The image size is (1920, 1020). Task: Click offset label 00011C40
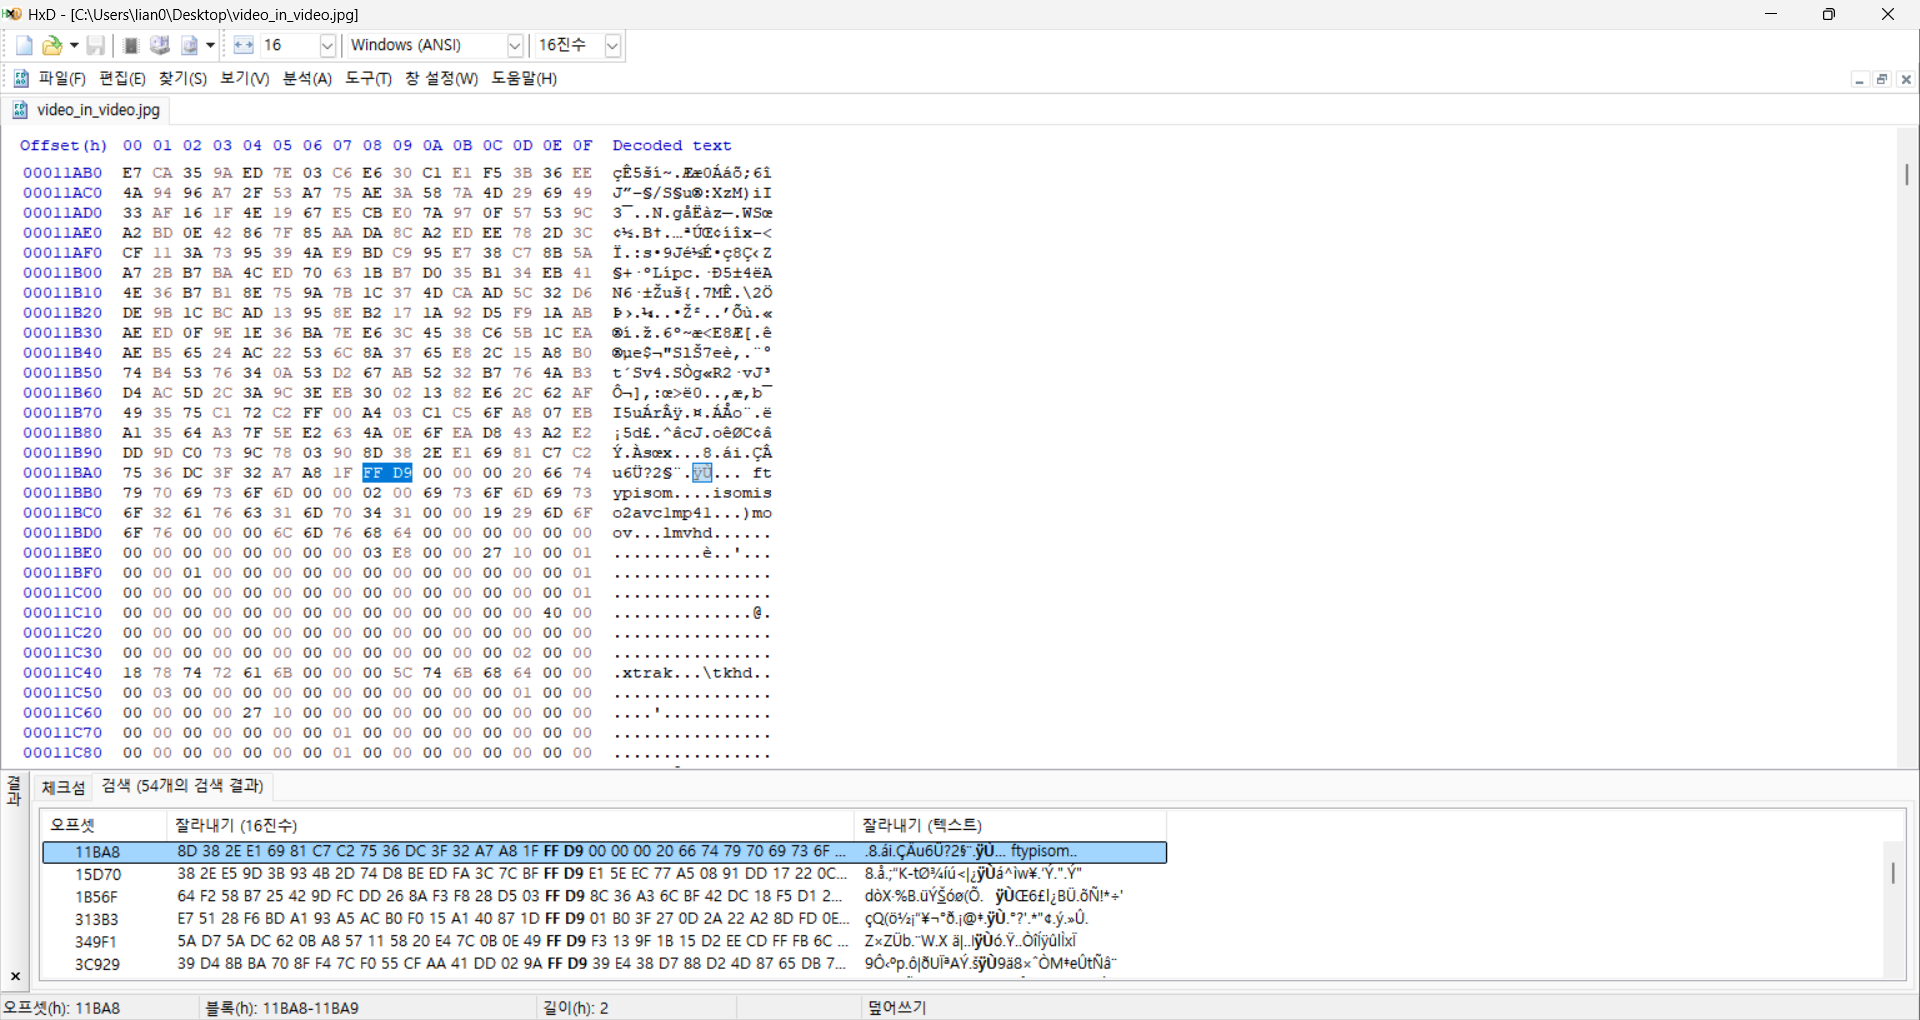[x=62, y=673]
